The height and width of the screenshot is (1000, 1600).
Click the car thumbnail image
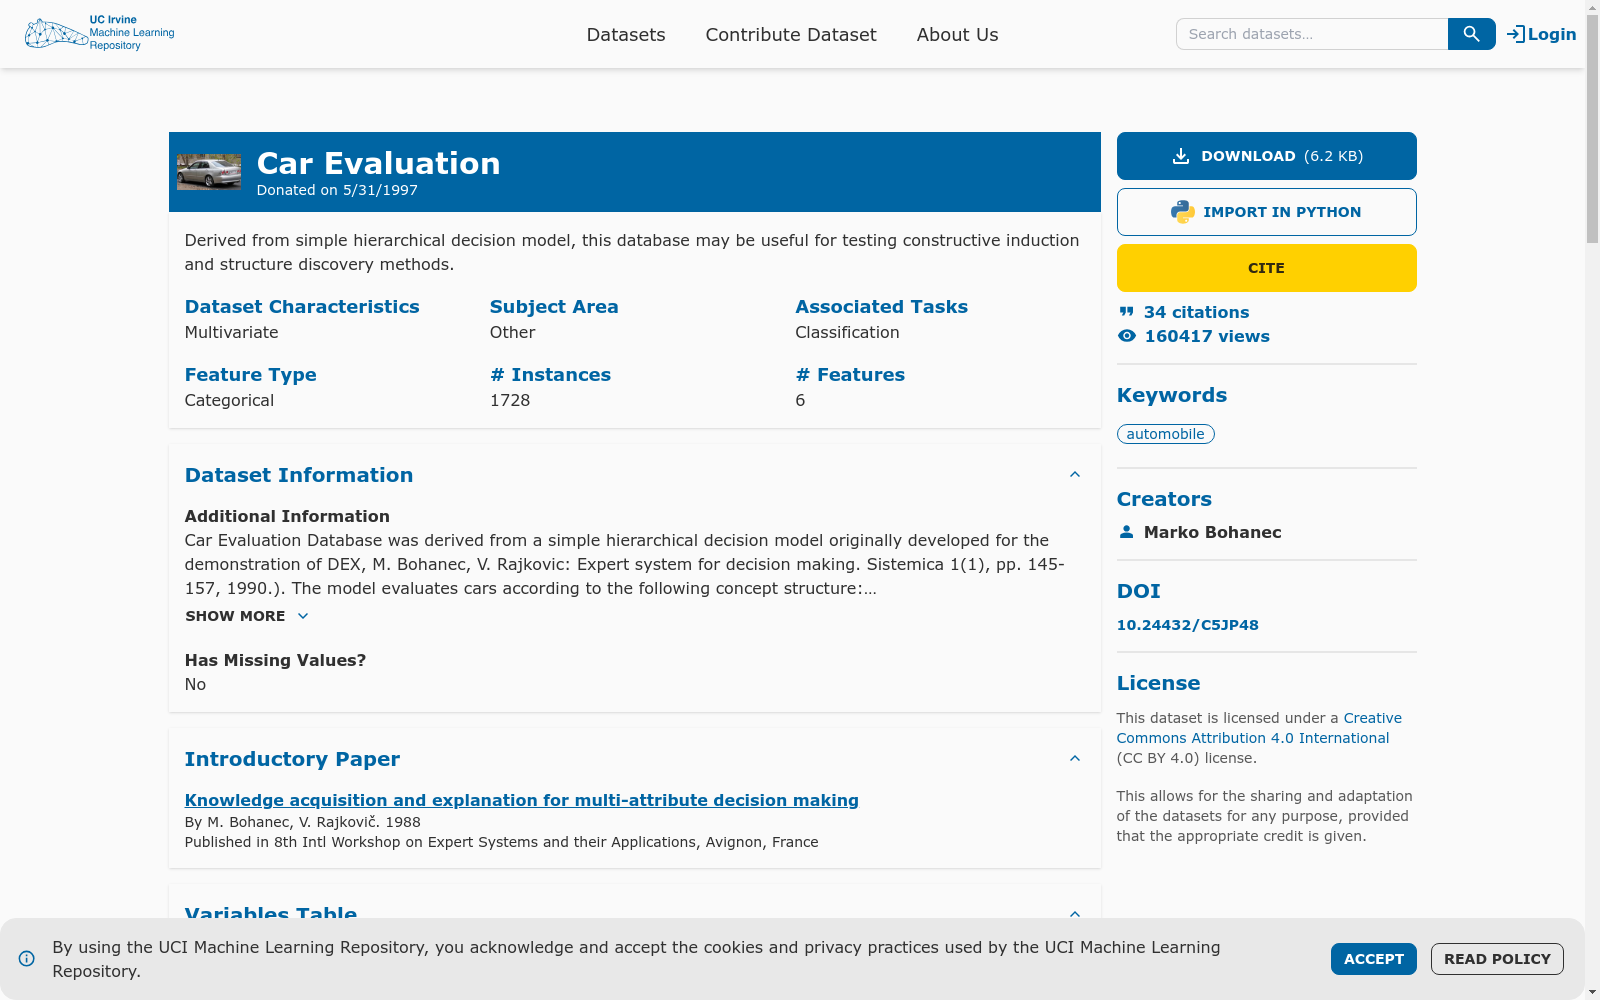pyautogui.click(x=209, y=172)
